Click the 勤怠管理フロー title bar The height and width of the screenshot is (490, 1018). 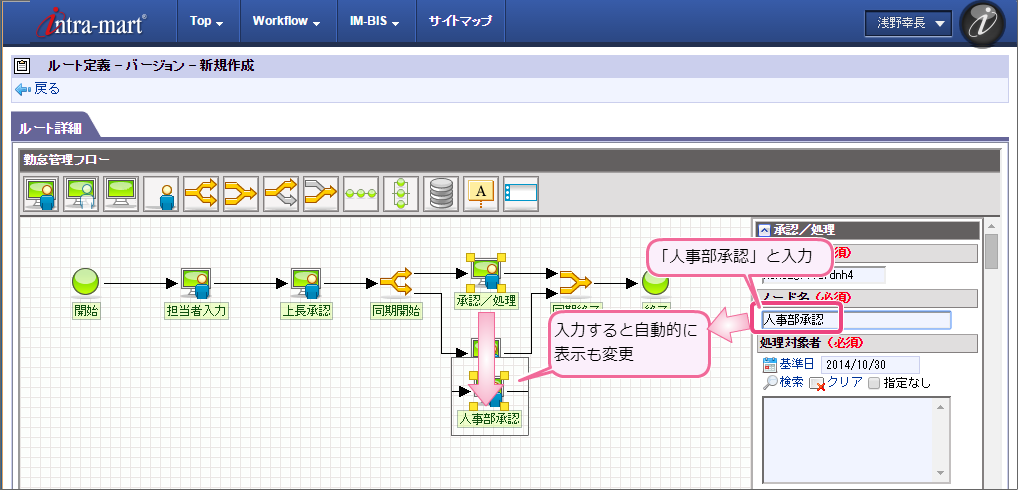(x=508, y=160)
